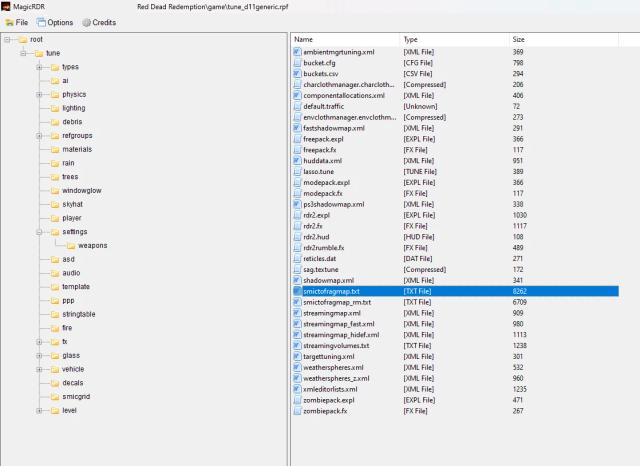Click the file icon of lasso.tune
Viewport: 640px width, 466px height.
coord(297,172)
